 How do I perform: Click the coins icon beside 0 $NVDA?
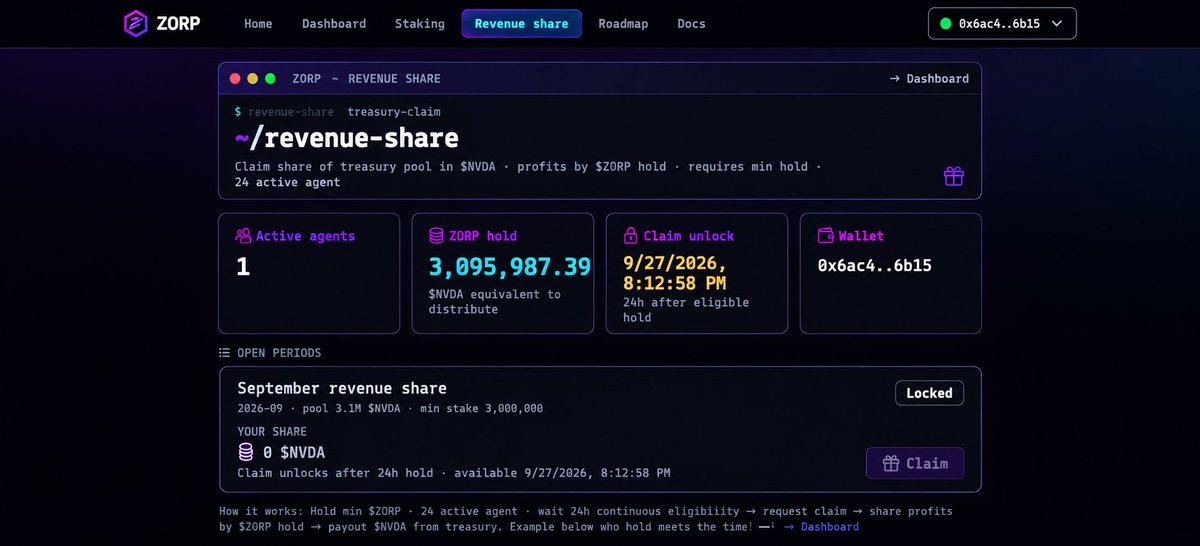pyautogui.click(x=246, y=452)
